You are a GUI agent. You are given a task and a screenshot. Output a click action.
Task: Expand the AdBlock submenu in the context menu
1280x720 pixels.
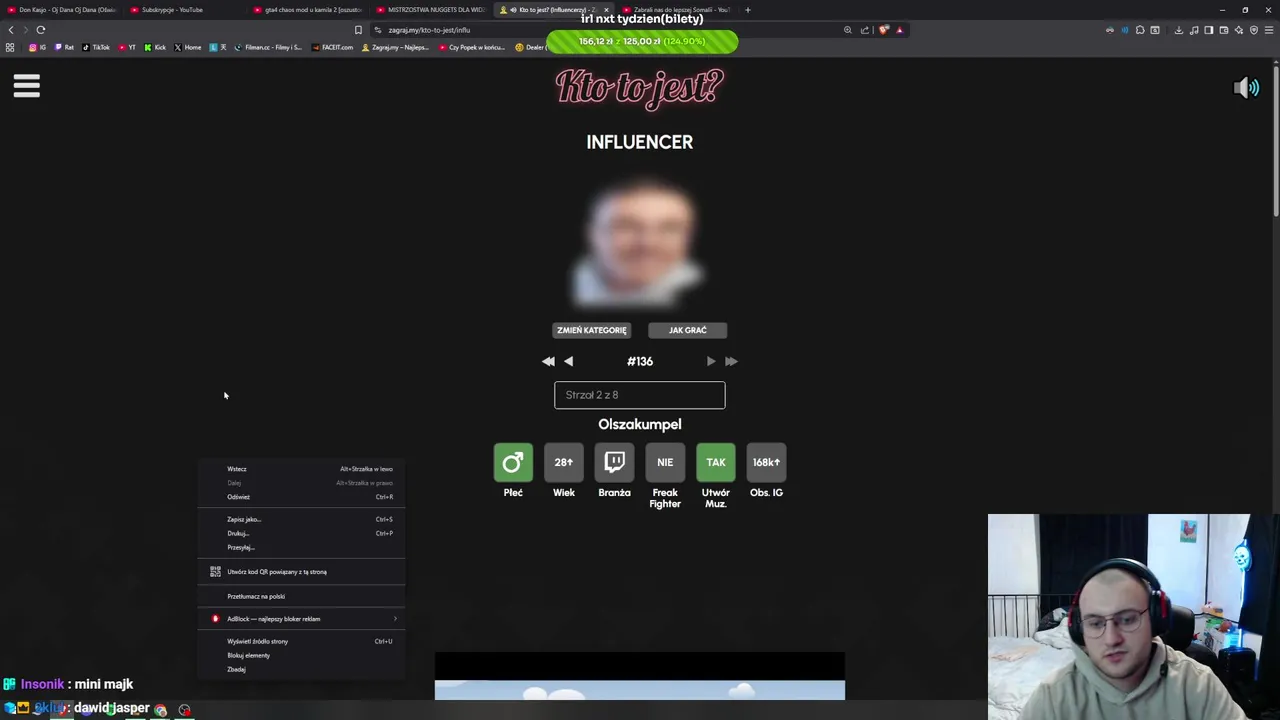coord(301,619)
